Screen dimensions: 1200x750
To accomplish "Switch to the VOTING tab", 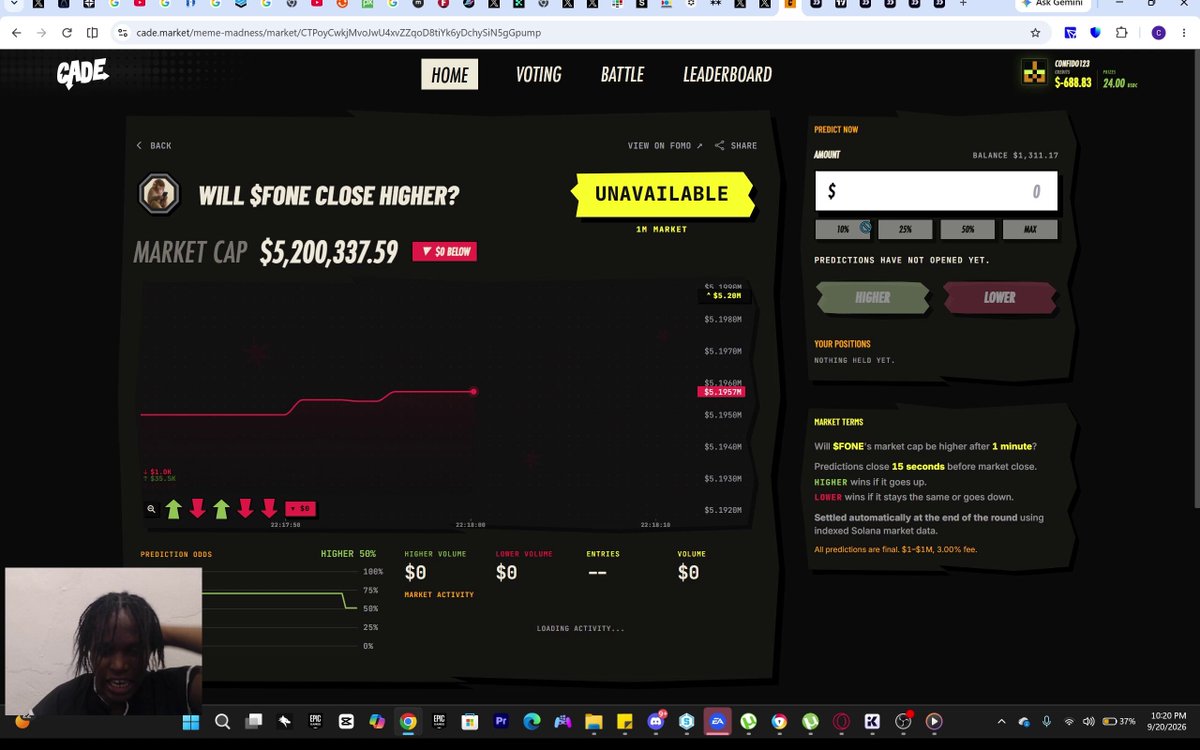I will [538, 74].
